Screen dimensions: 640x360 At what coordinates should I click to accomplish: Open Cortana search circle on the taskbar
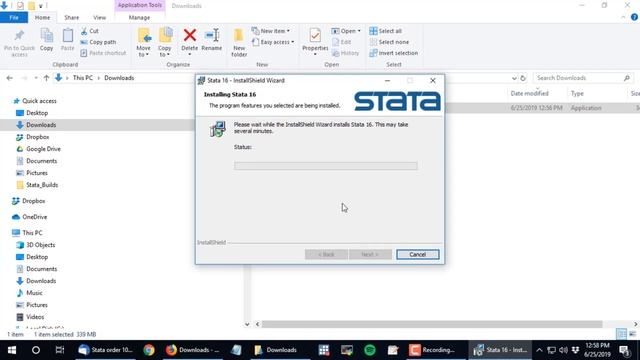coord(36,350)
